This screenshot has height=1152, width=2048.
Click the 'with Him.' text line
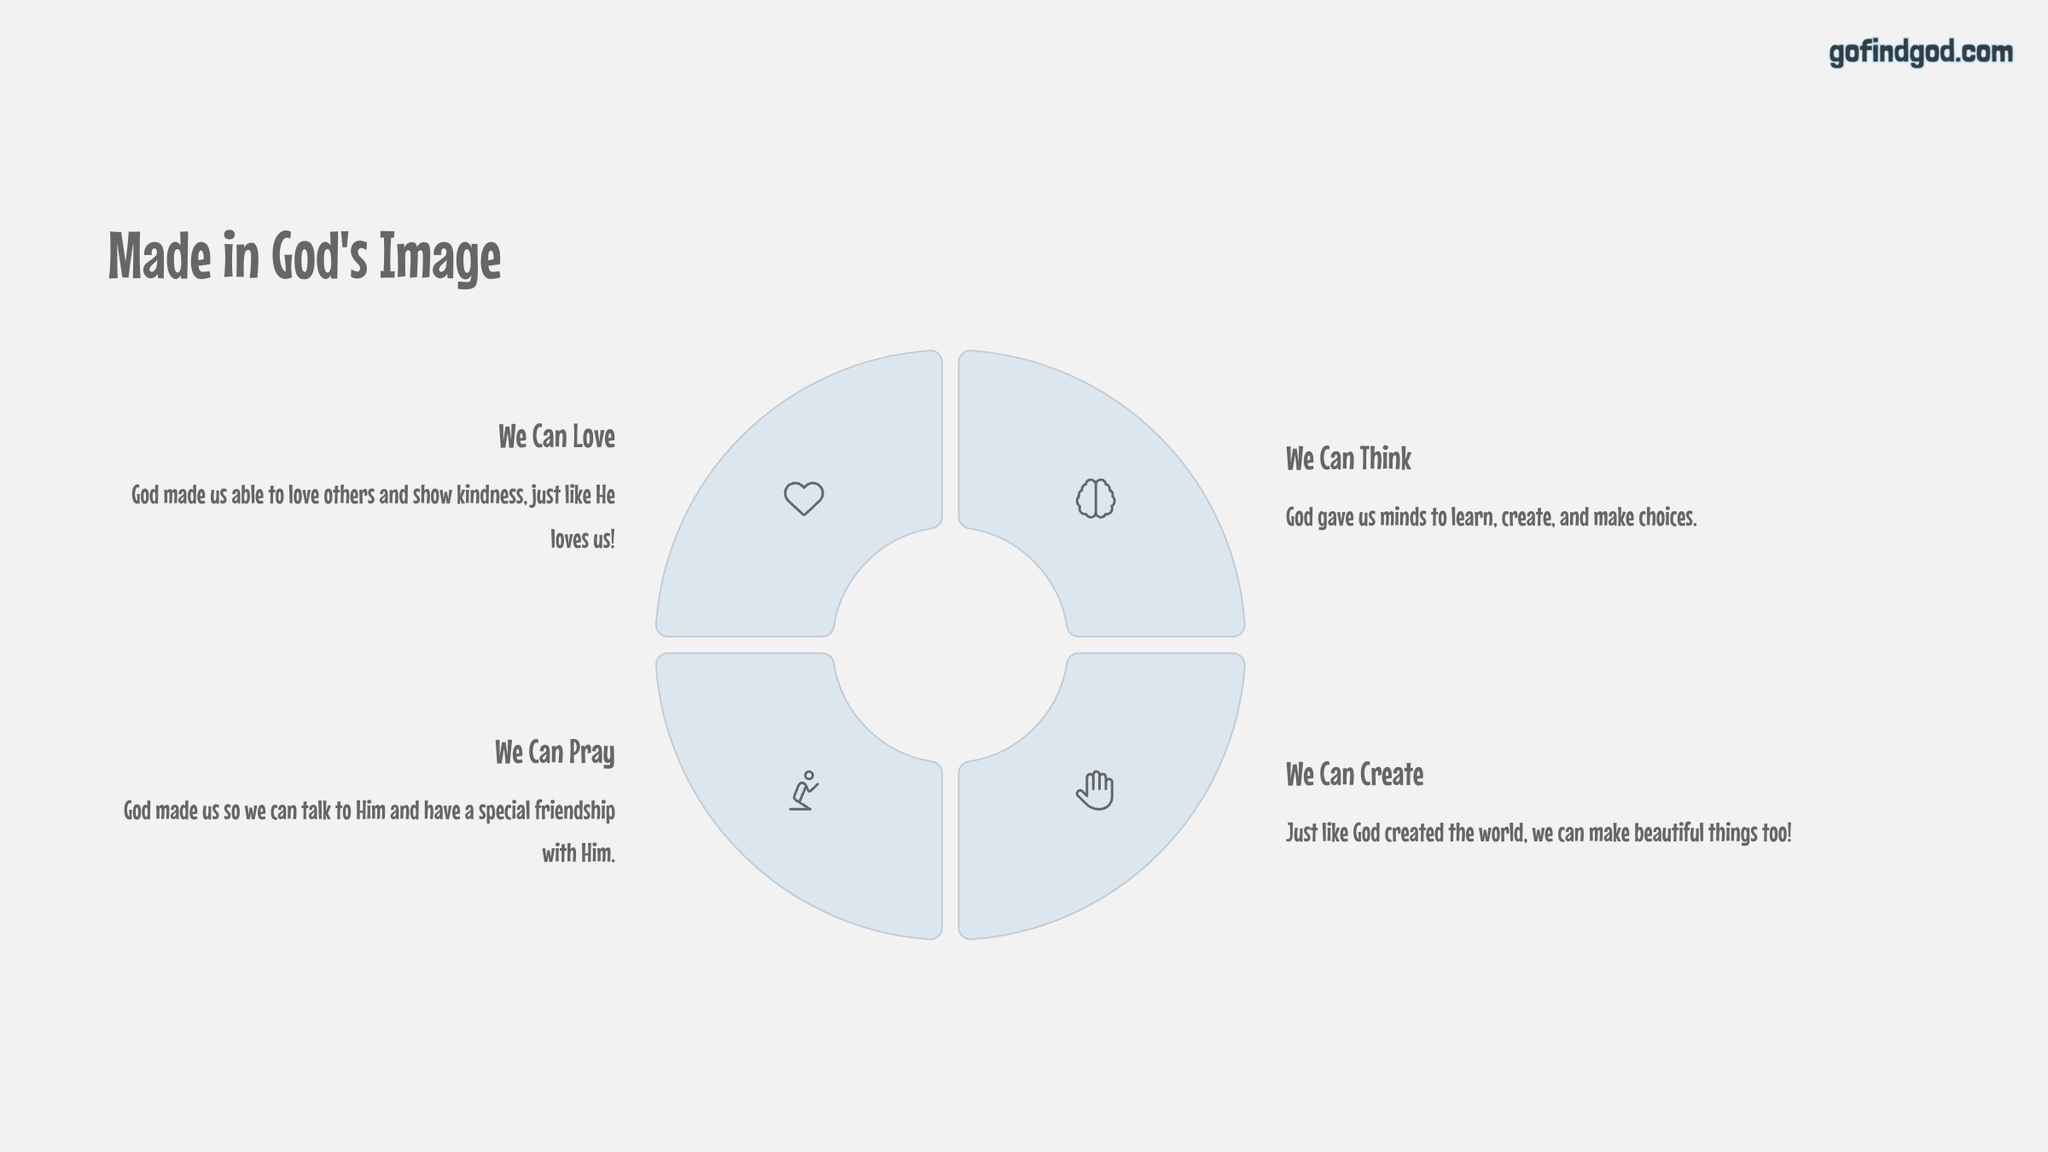point(578,853)
